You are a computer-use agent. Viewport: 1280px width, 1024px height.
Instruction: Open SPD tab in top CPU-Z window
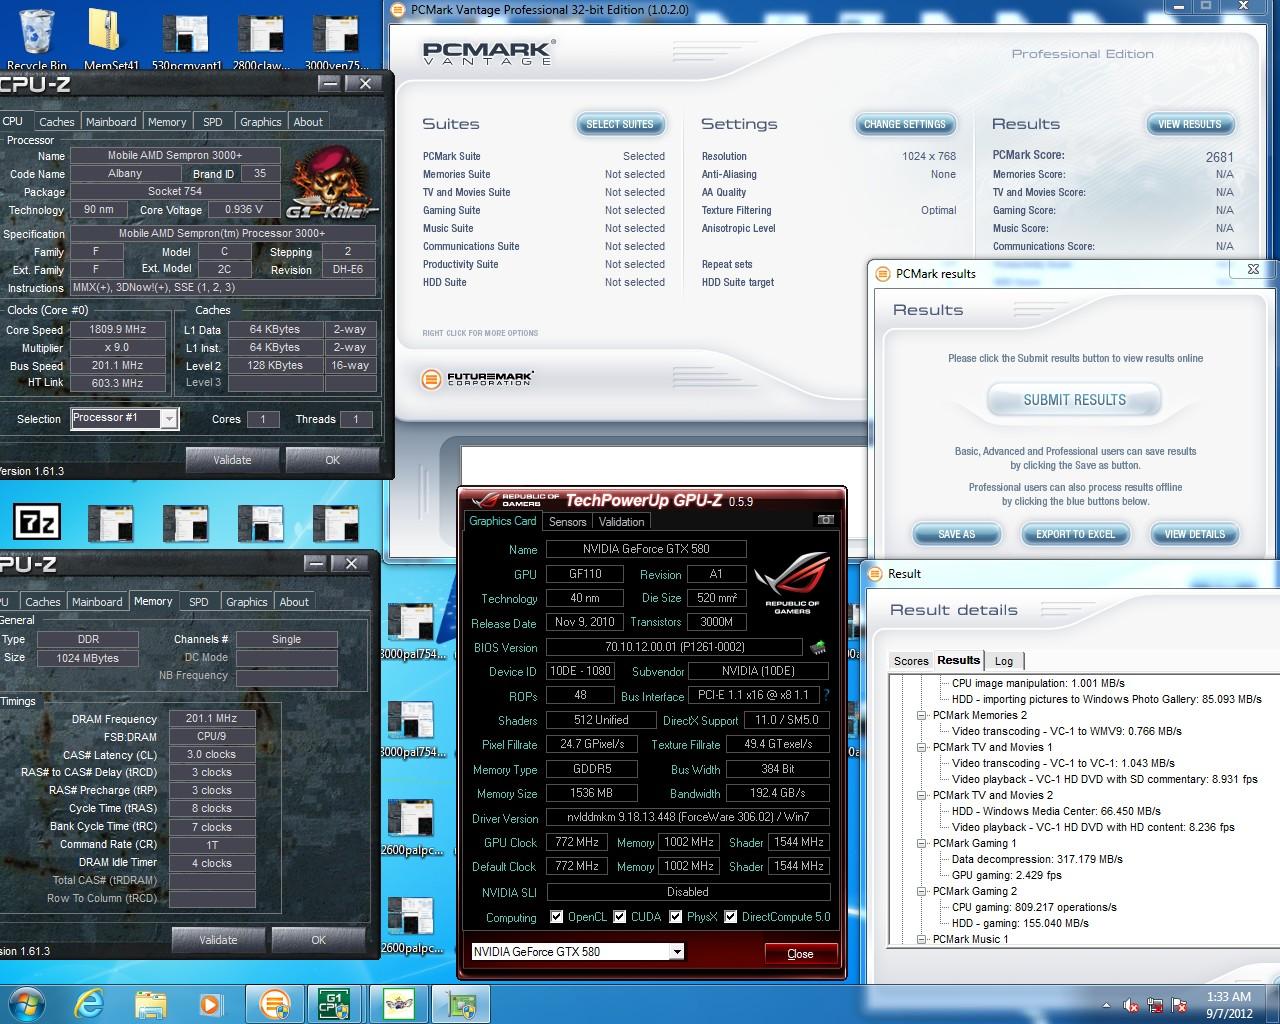pos(213,122)
